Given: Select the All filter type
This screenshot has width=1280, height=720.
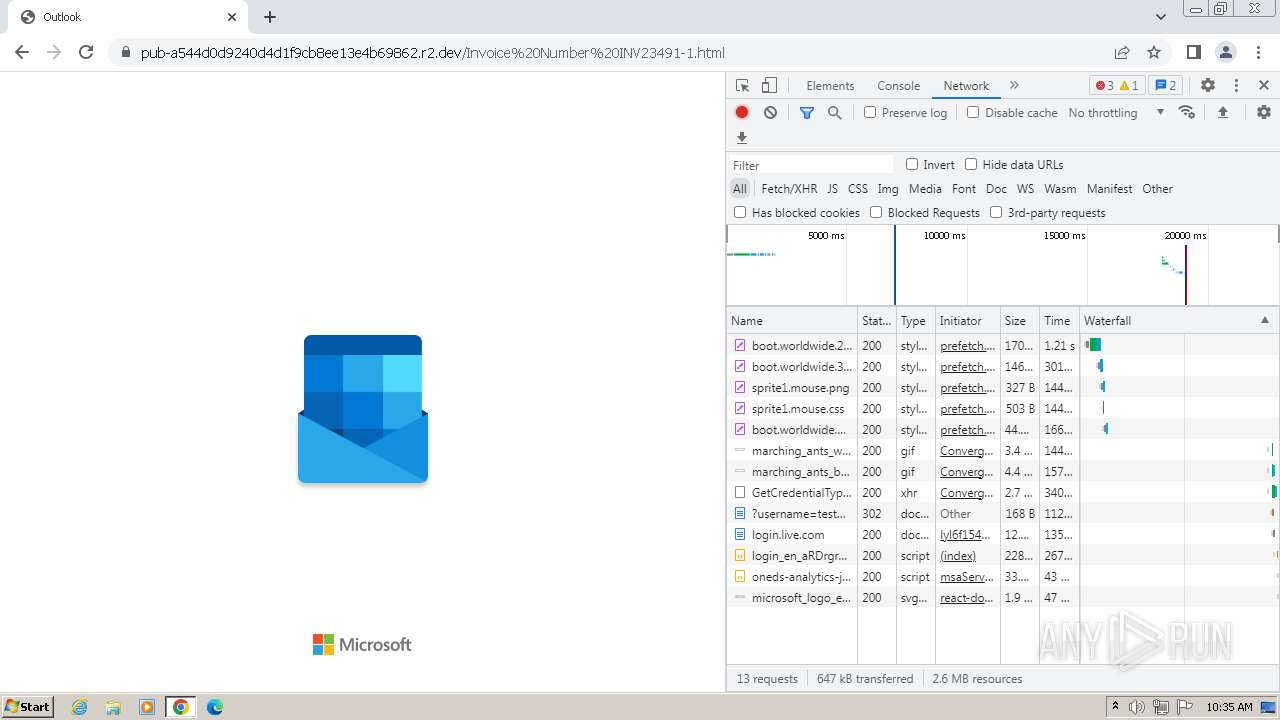Looking at the screenshot, I should tap(740, 189).
